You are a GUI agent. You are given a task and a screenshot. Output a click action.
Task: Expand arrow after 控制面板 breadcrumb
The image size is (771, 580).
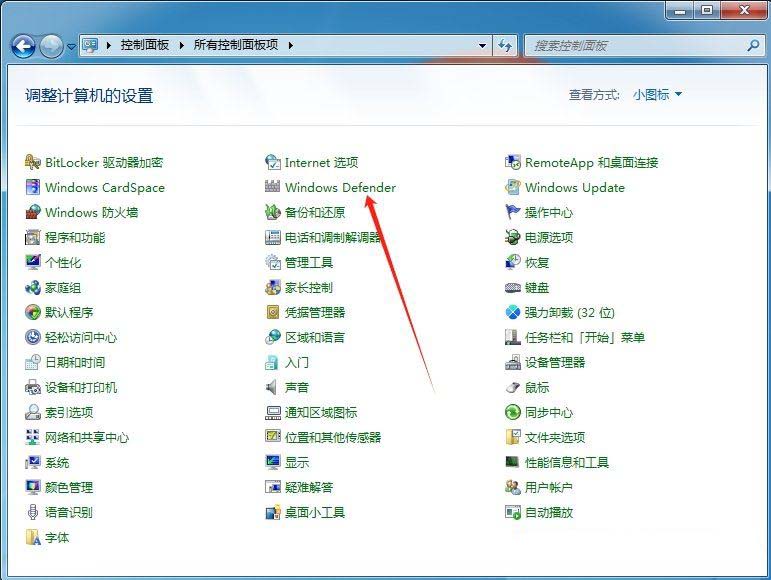(x=182, y=45)
